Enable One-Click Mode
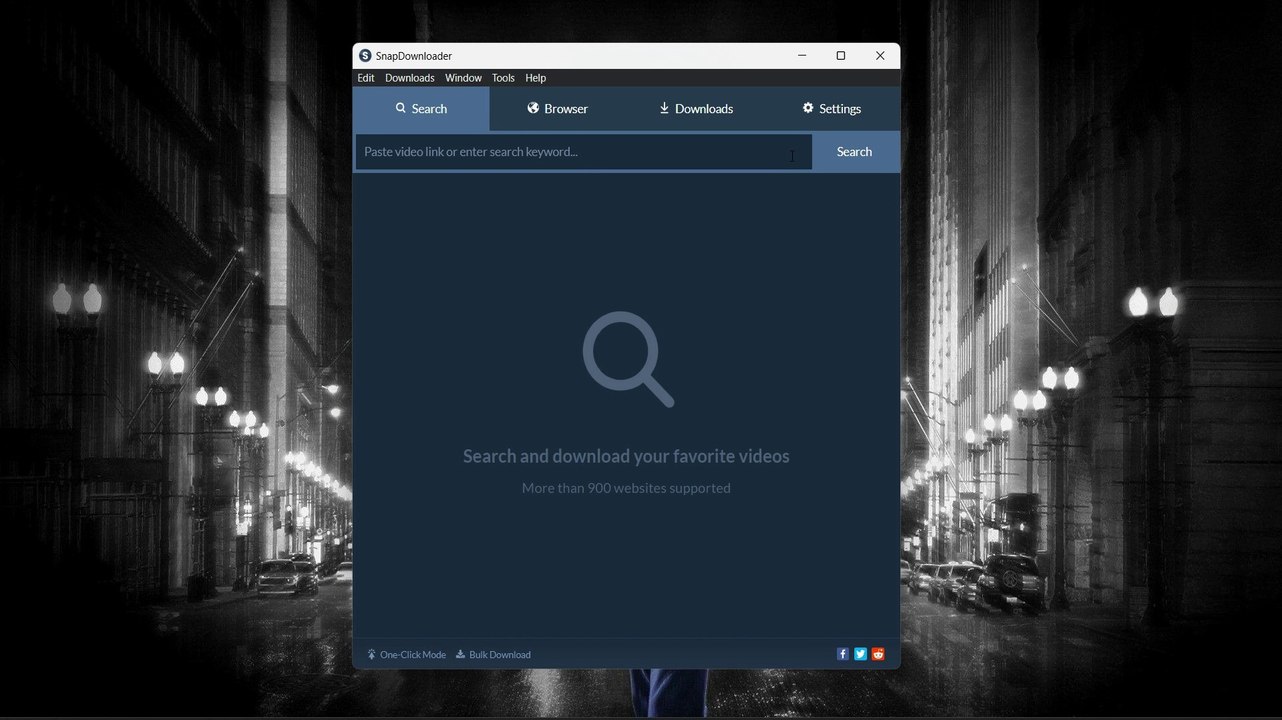This screenshot has height=720, width=1282. (407, 655)
